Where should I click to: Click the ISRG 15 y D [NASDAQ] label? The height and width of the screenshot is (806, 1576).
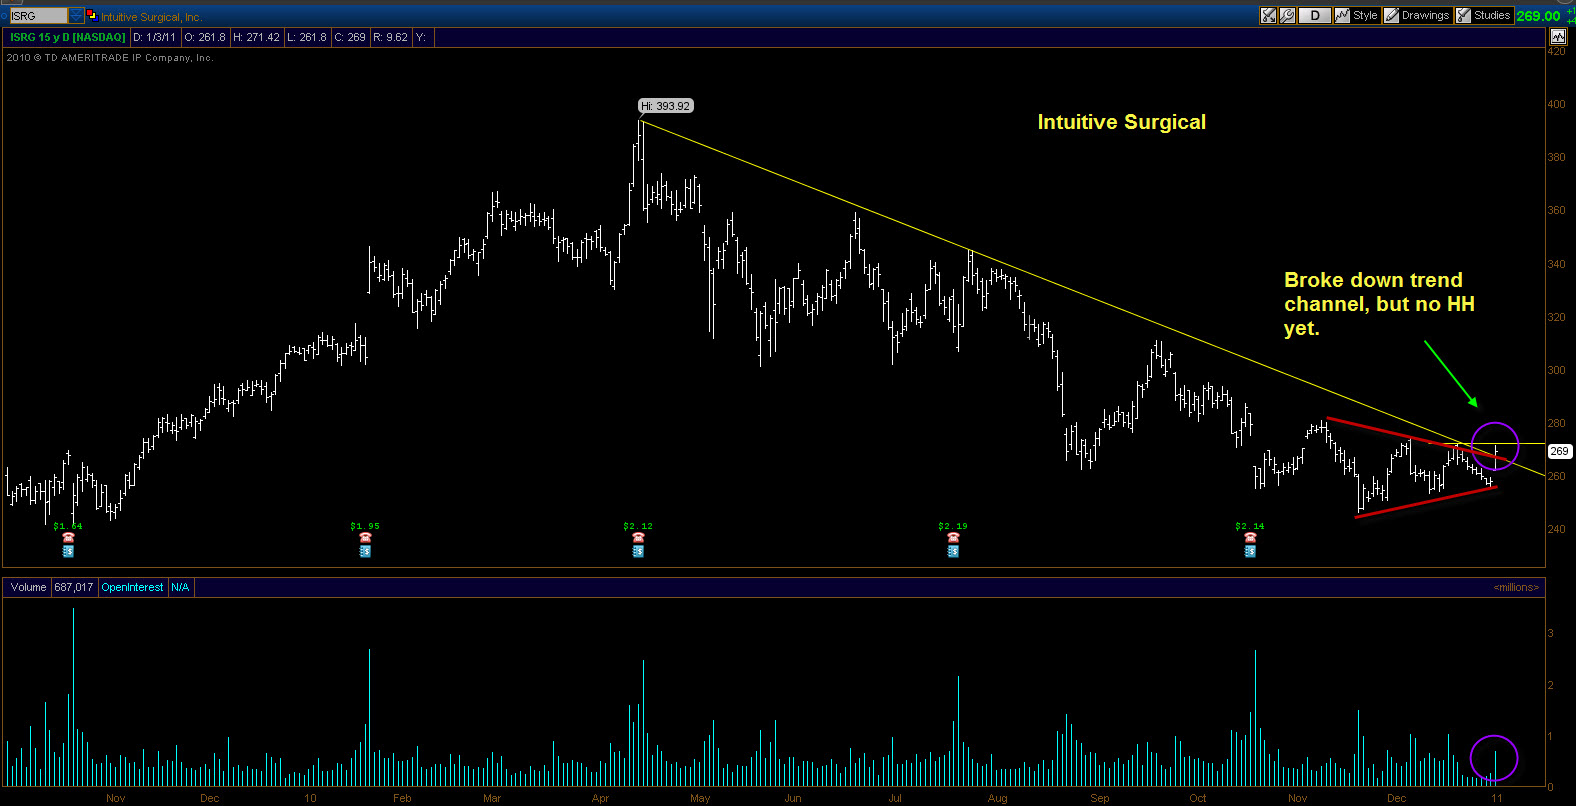click(x=68, y=37)
